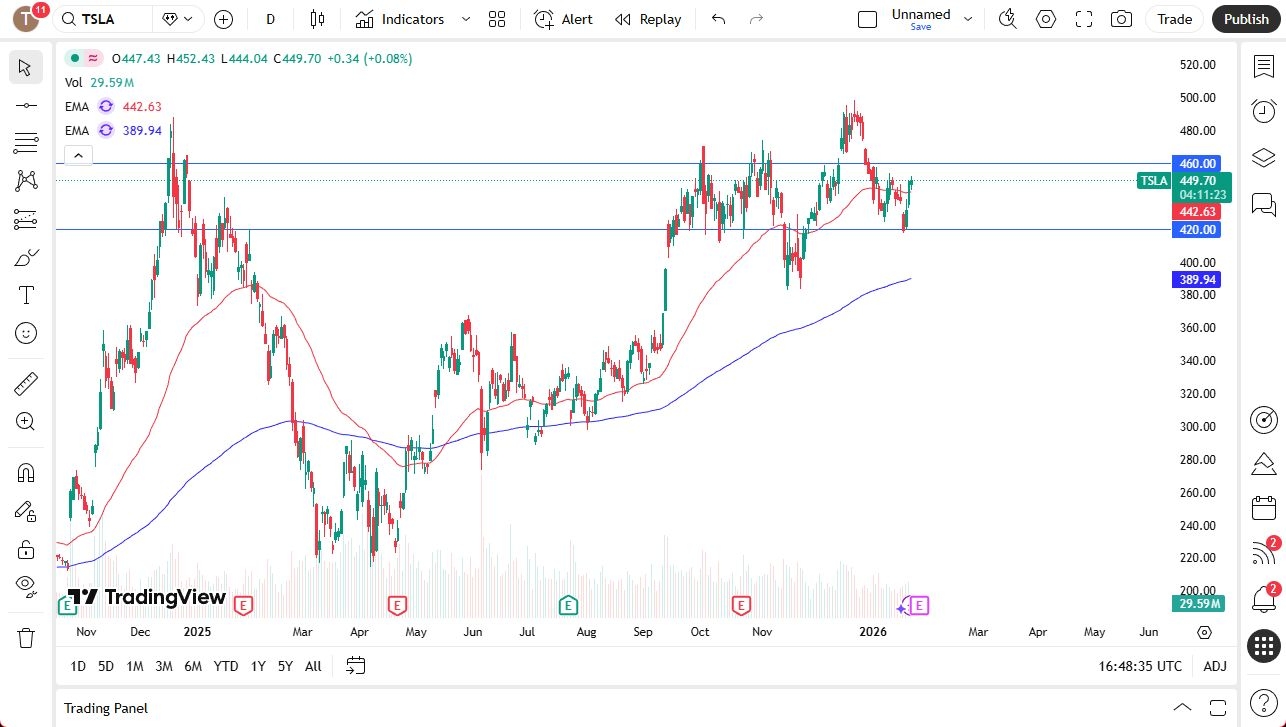Toggle lock all drawings padlock
This screenshot has height=727, width=1286.
26,549
